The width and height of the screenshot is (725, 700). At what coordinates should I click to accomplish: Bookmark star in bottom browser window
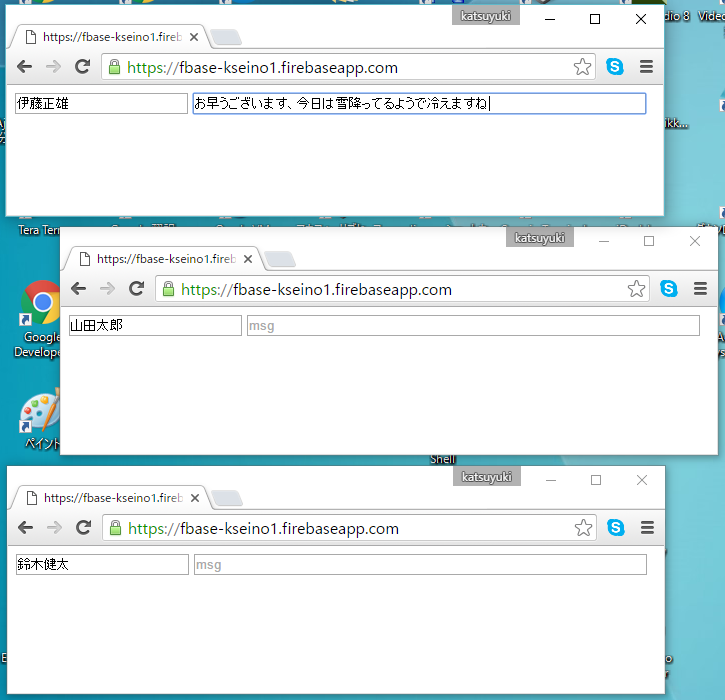[x=584, y=528]
